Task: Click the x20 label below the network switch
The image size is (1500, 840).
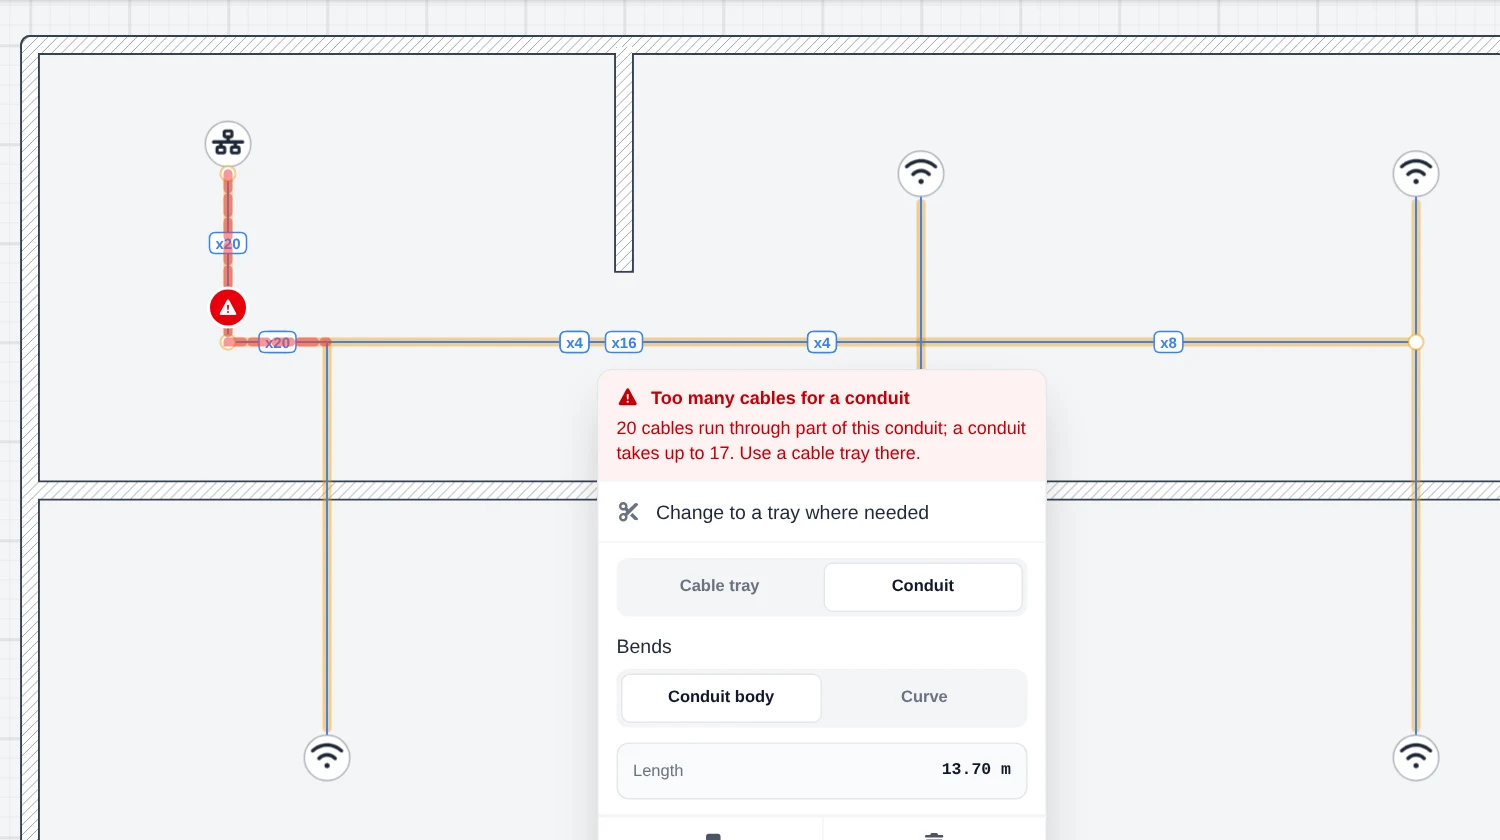Action: point(228,244)
